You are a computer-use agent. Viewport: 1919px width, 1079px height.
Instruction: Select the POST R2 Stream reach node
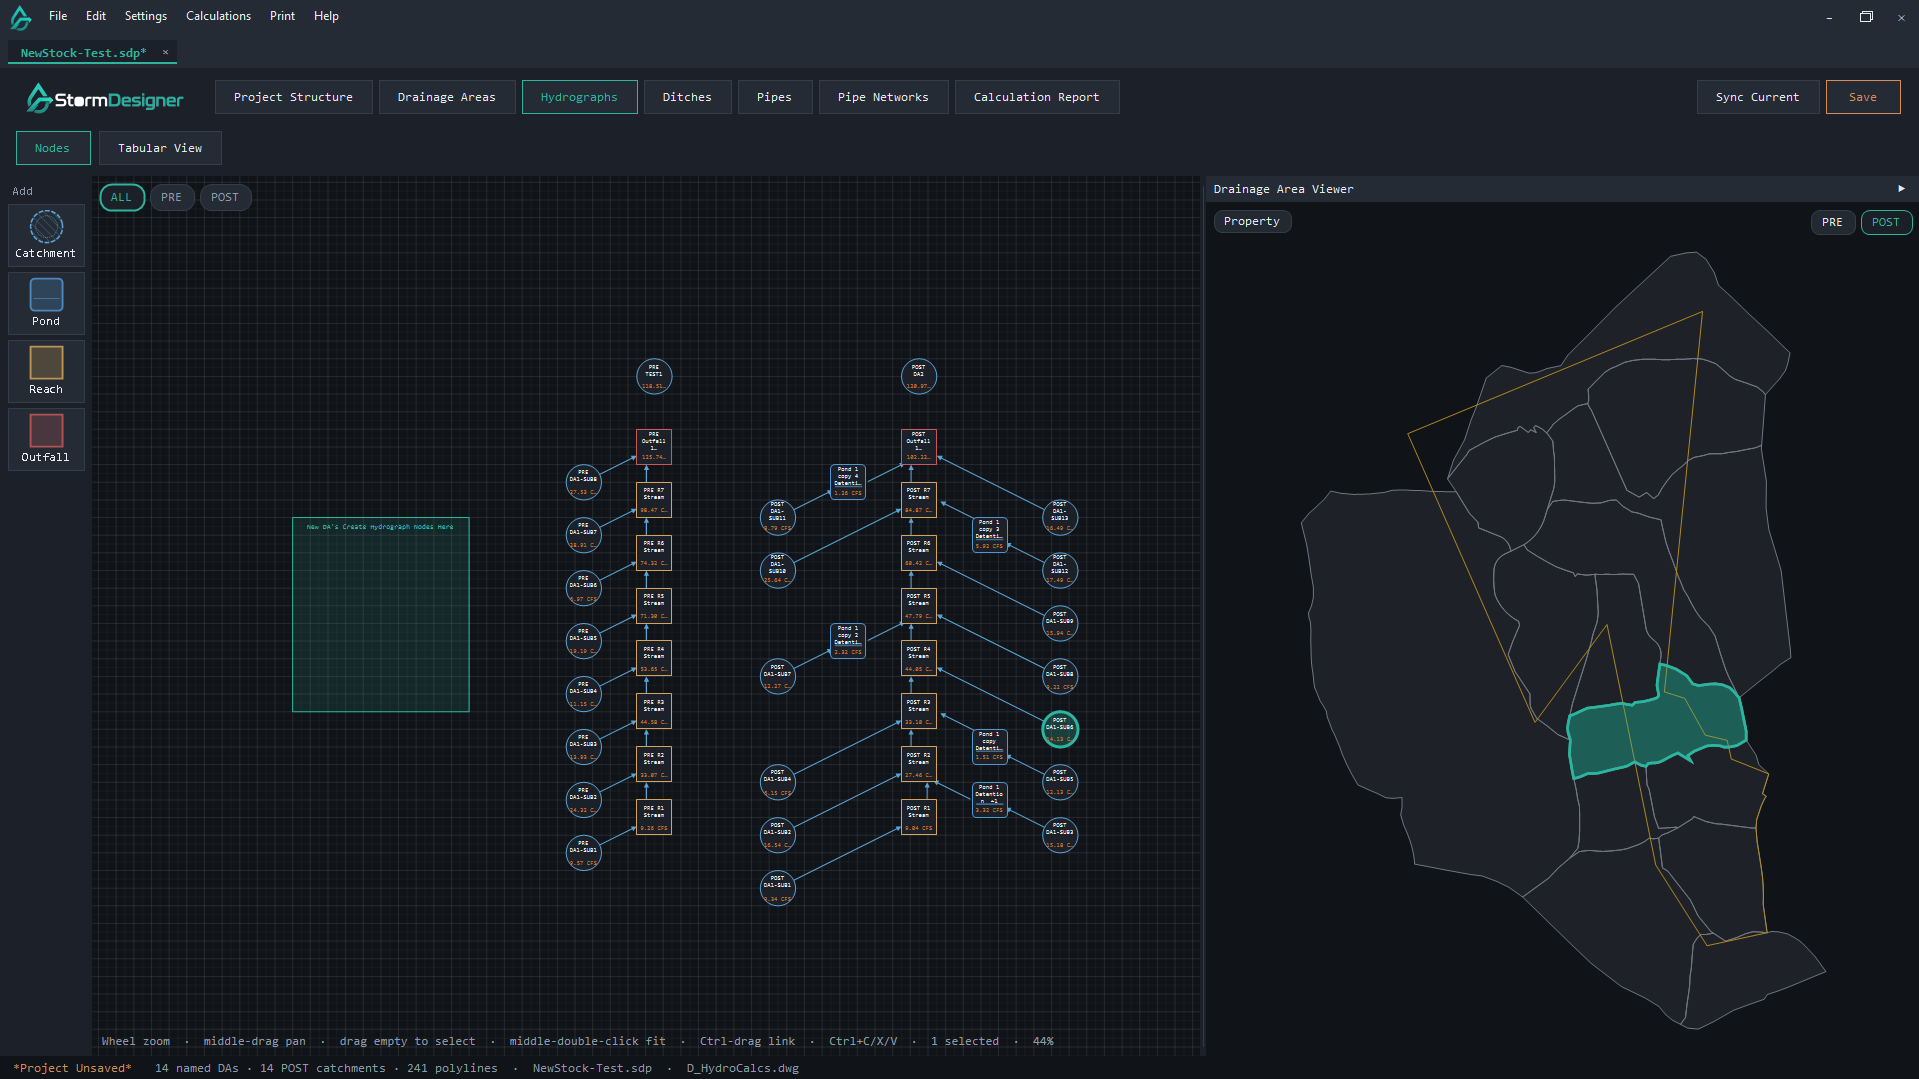pyautogui.click(x=919, y=765)
